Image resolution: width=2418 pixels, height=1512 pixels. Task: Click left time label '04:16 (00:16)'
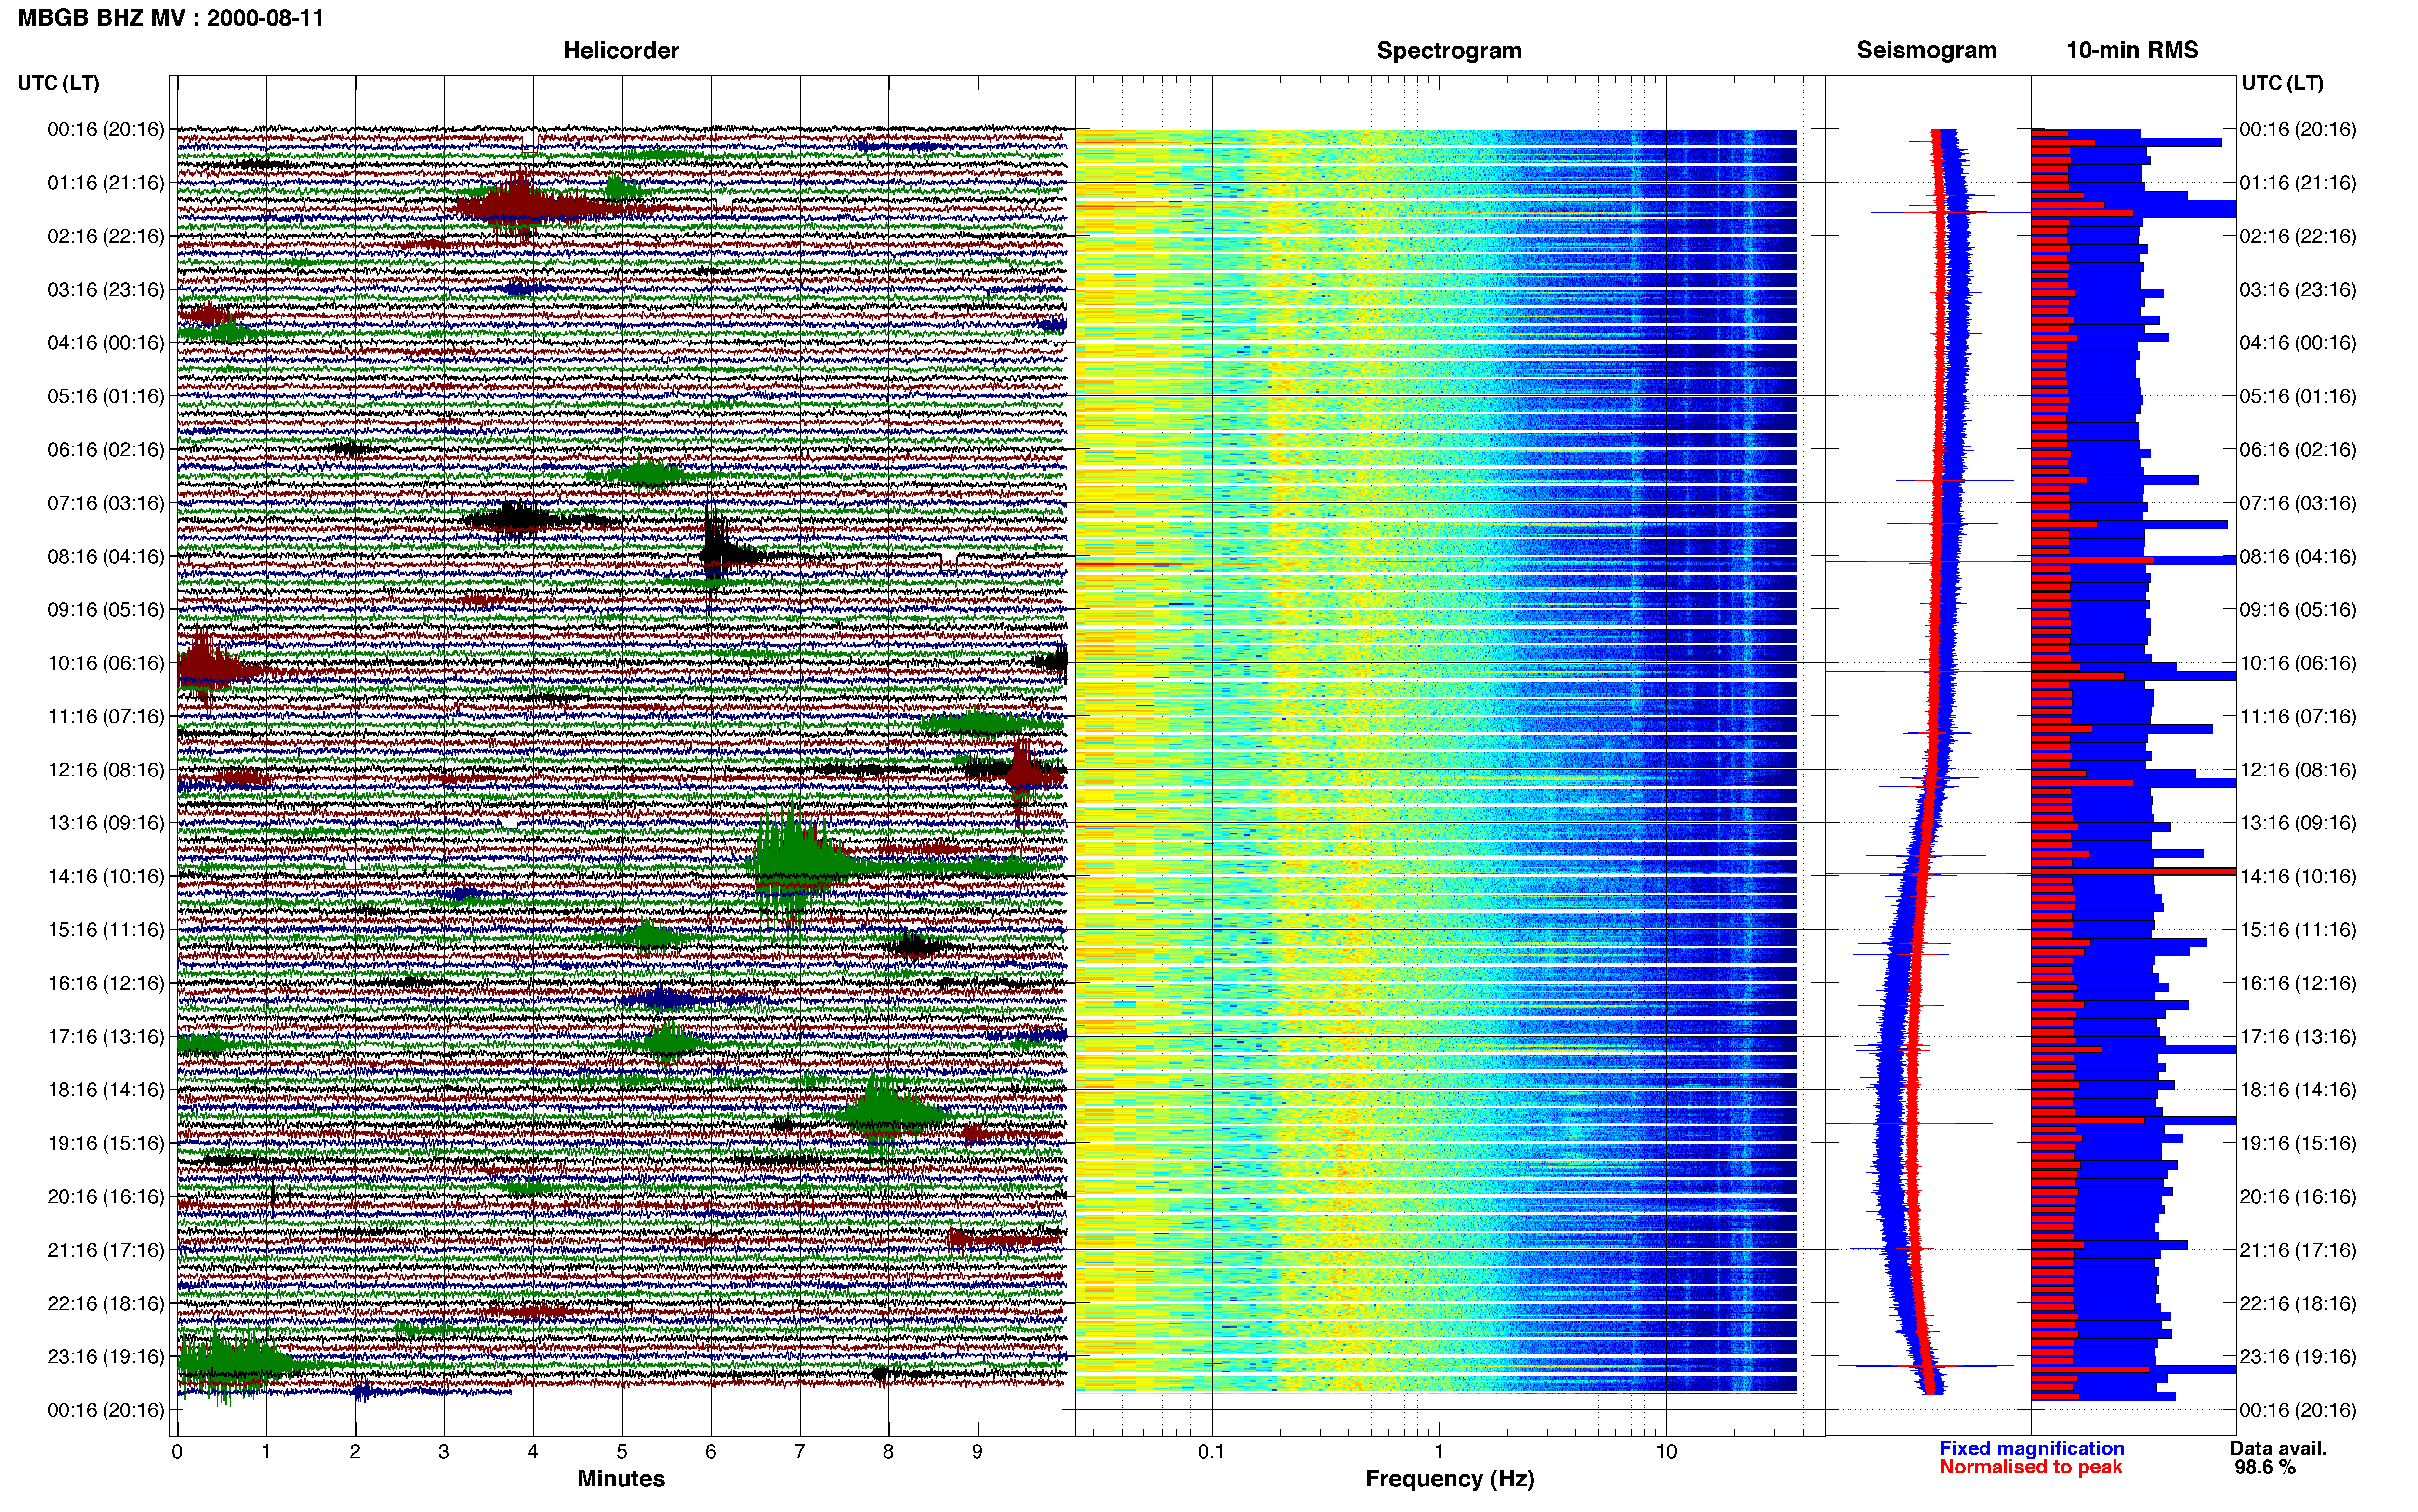tap(106, 343)
